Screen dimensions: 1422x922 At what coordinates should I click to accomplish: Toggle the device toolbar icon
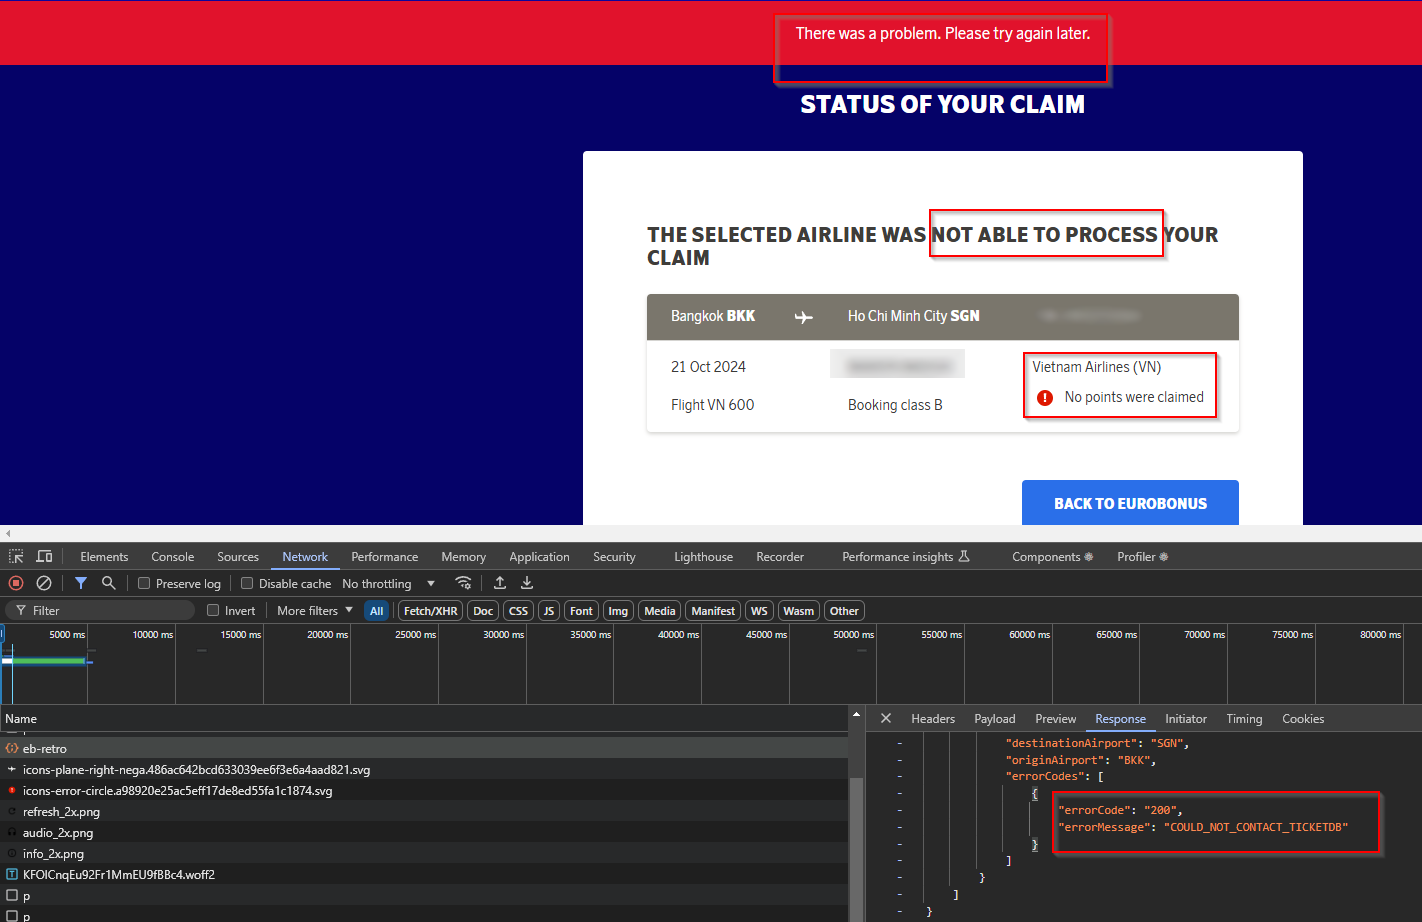44,557
